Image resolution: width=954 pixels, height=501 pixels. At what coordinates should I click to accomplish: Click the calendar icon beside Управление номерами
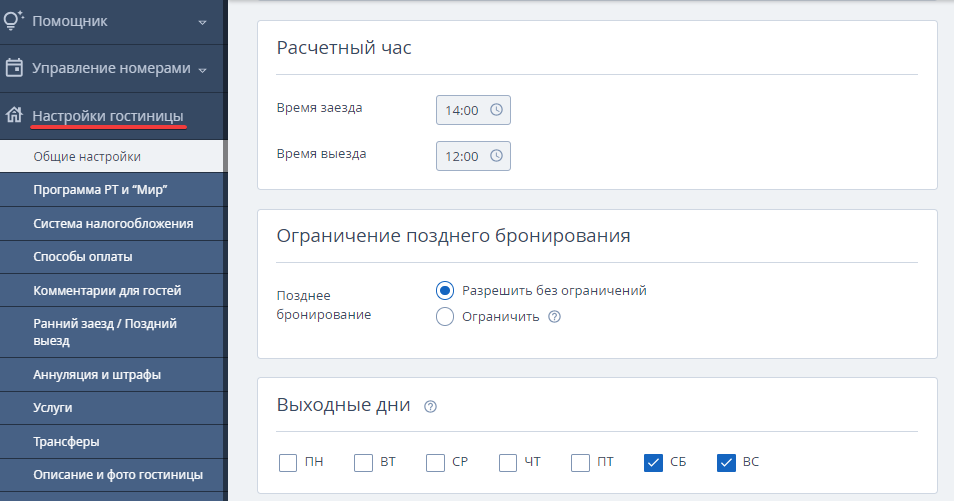pyautogui.click(x=14, y=68)
